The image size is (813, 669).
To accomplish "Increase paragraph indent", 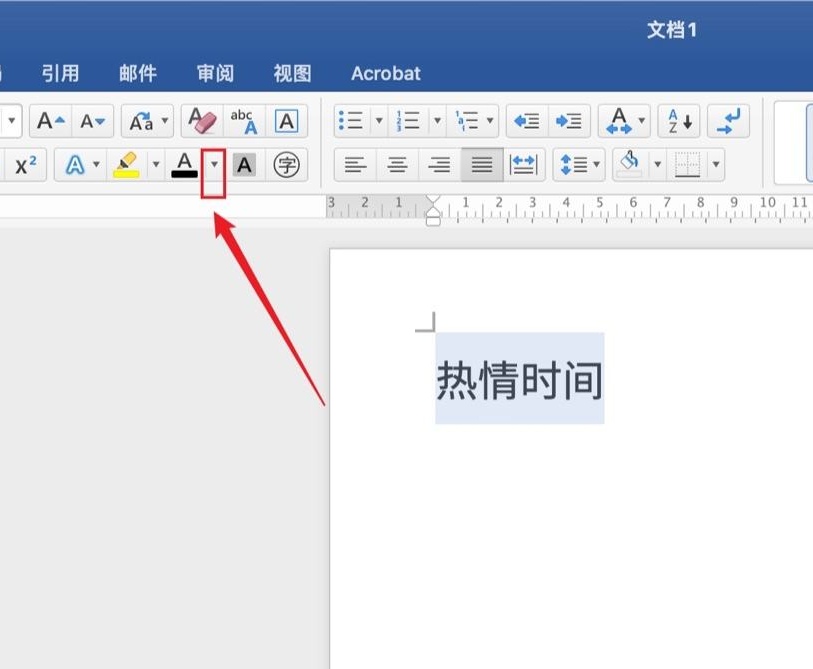I will click(x=569, y=121).
